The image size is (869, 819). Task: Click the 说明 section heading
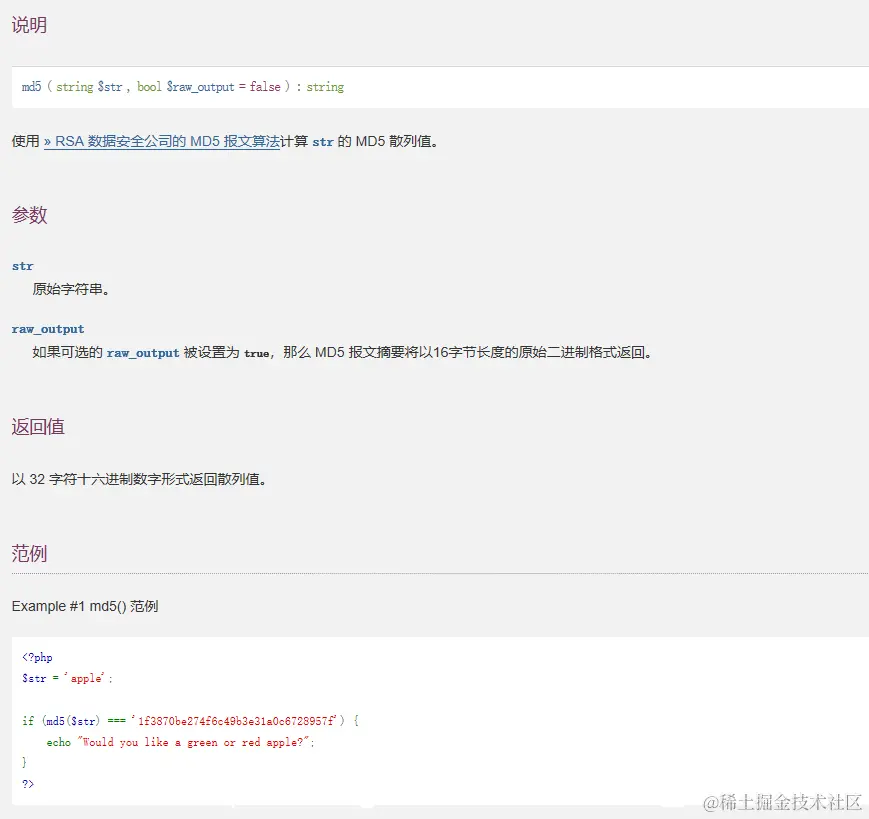tap(29, 25)
